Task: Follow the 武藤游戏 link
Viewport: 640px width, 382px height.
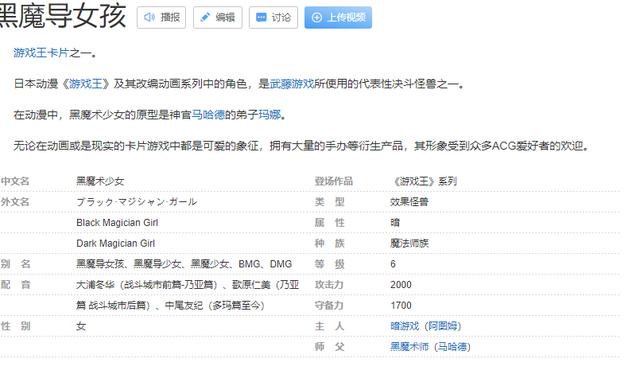Action: click(291, 84)
